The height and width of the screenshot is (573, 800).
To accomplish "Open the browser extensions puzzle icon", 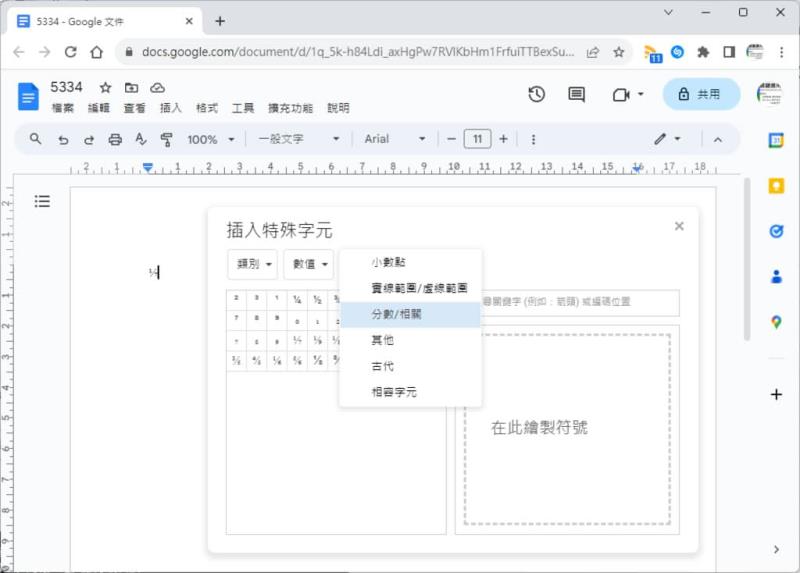I will [x=703, y=52].
